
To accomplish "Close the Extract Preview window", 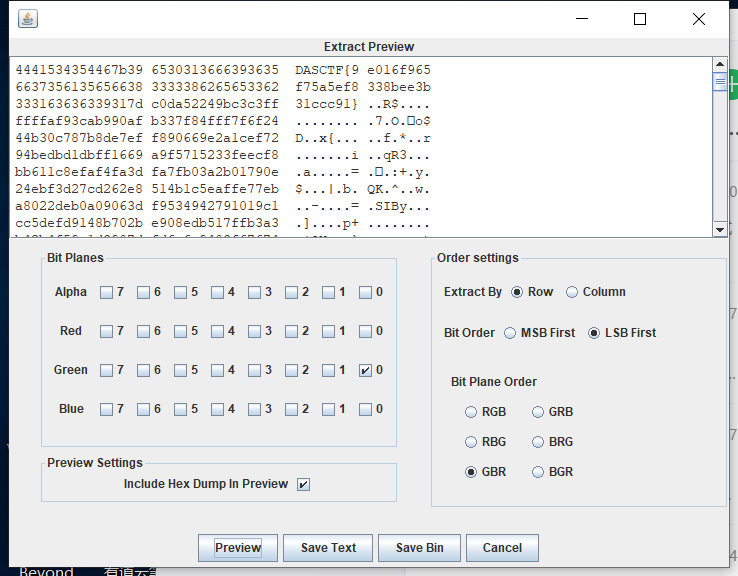I will pos(699,19).
